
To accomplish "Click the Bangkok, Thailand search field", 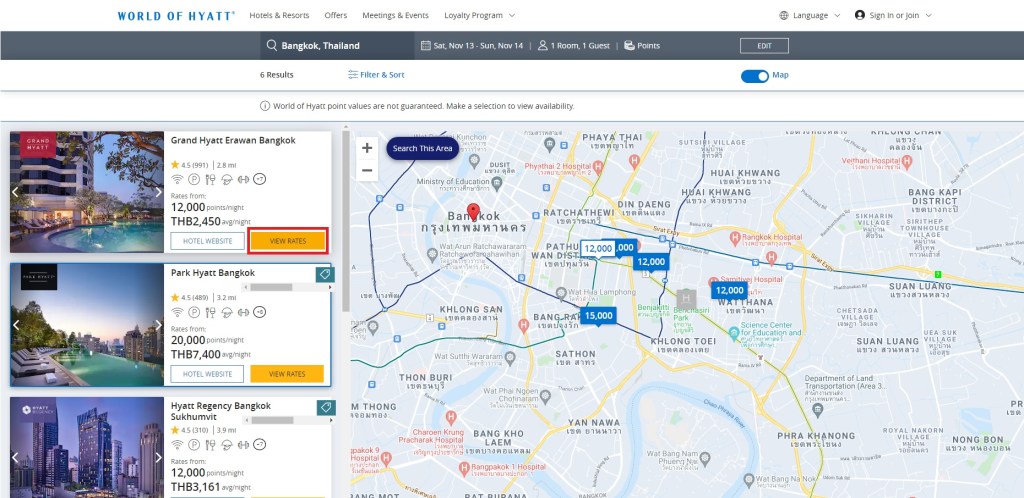I will [337, 46].
